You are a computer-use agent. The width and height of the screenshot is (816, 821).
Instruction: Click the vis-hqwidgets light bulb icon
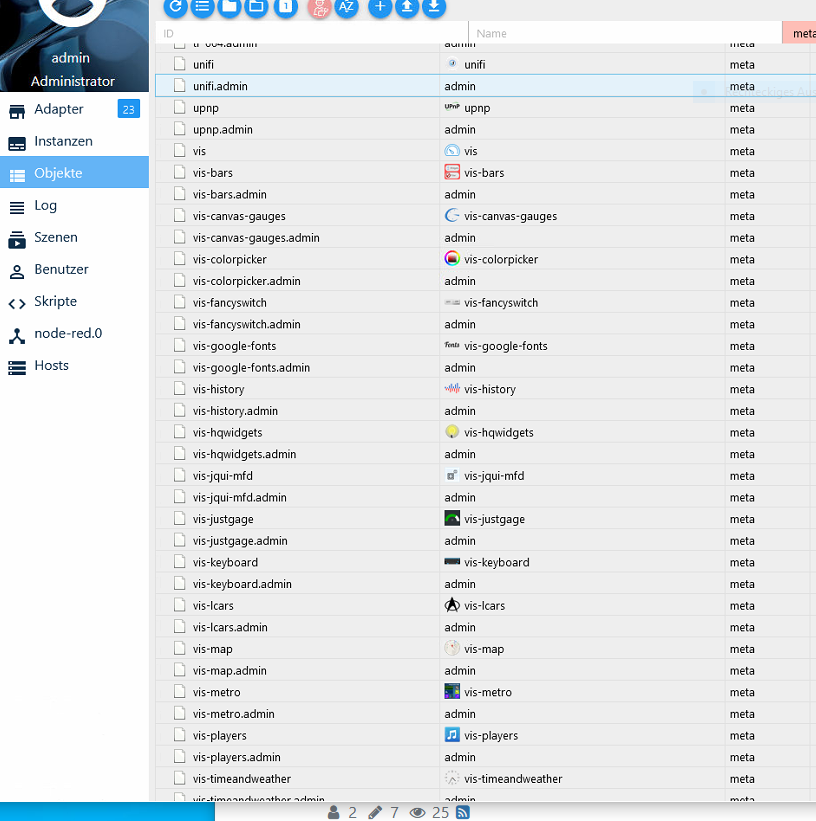tap(452, 431)
